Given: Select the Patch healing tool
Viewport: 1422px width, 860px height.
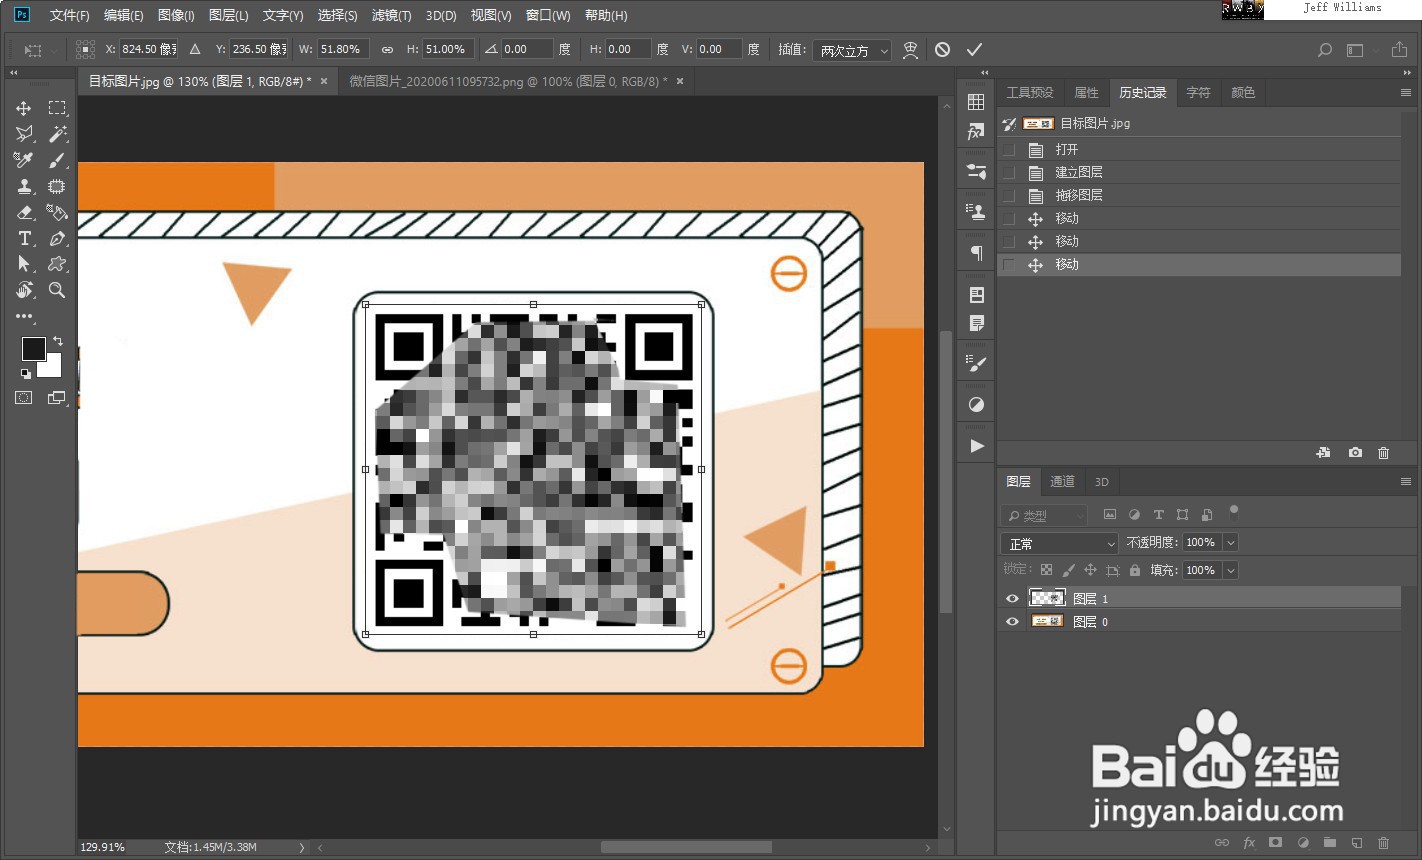Looking at the screenshot, I should [x=57, y=186].
